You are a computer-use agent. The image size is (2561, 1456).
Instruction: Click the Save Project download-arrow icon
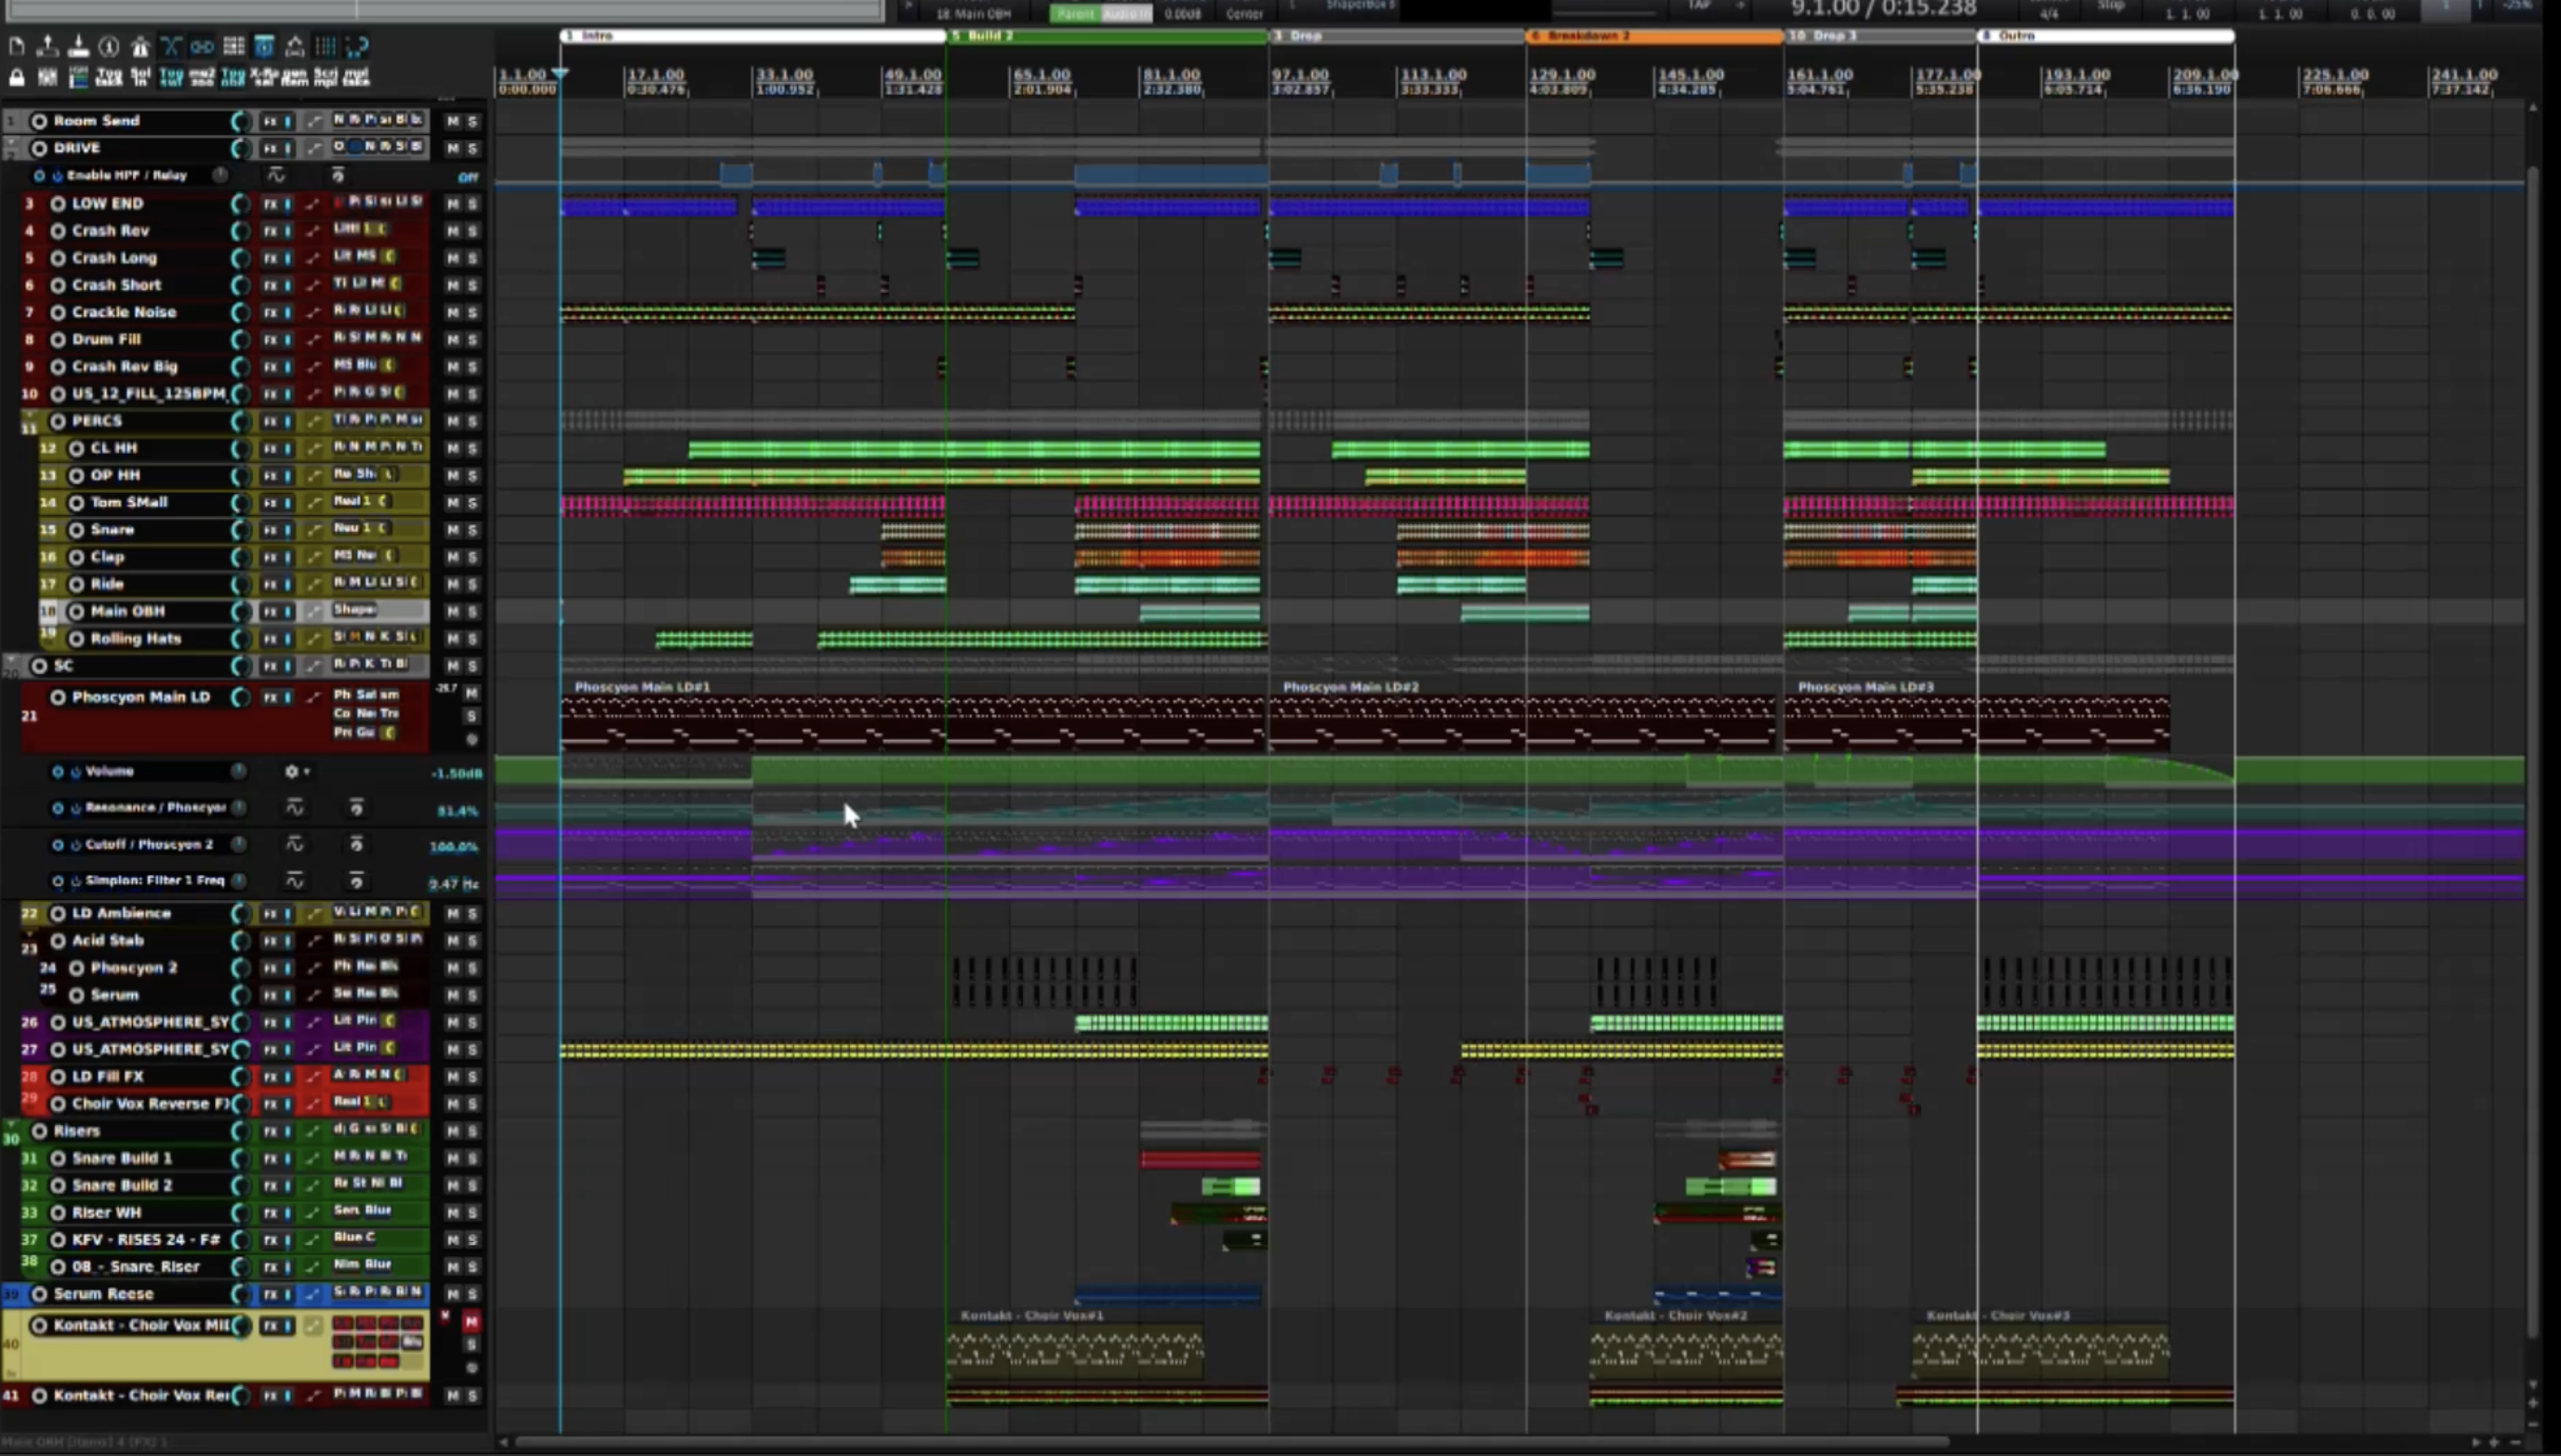point(78,46)
